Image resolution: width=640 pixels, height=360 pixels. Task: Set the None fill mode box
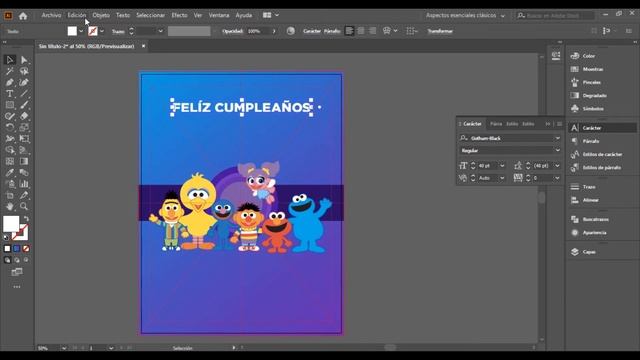click(x=26, y=249)
